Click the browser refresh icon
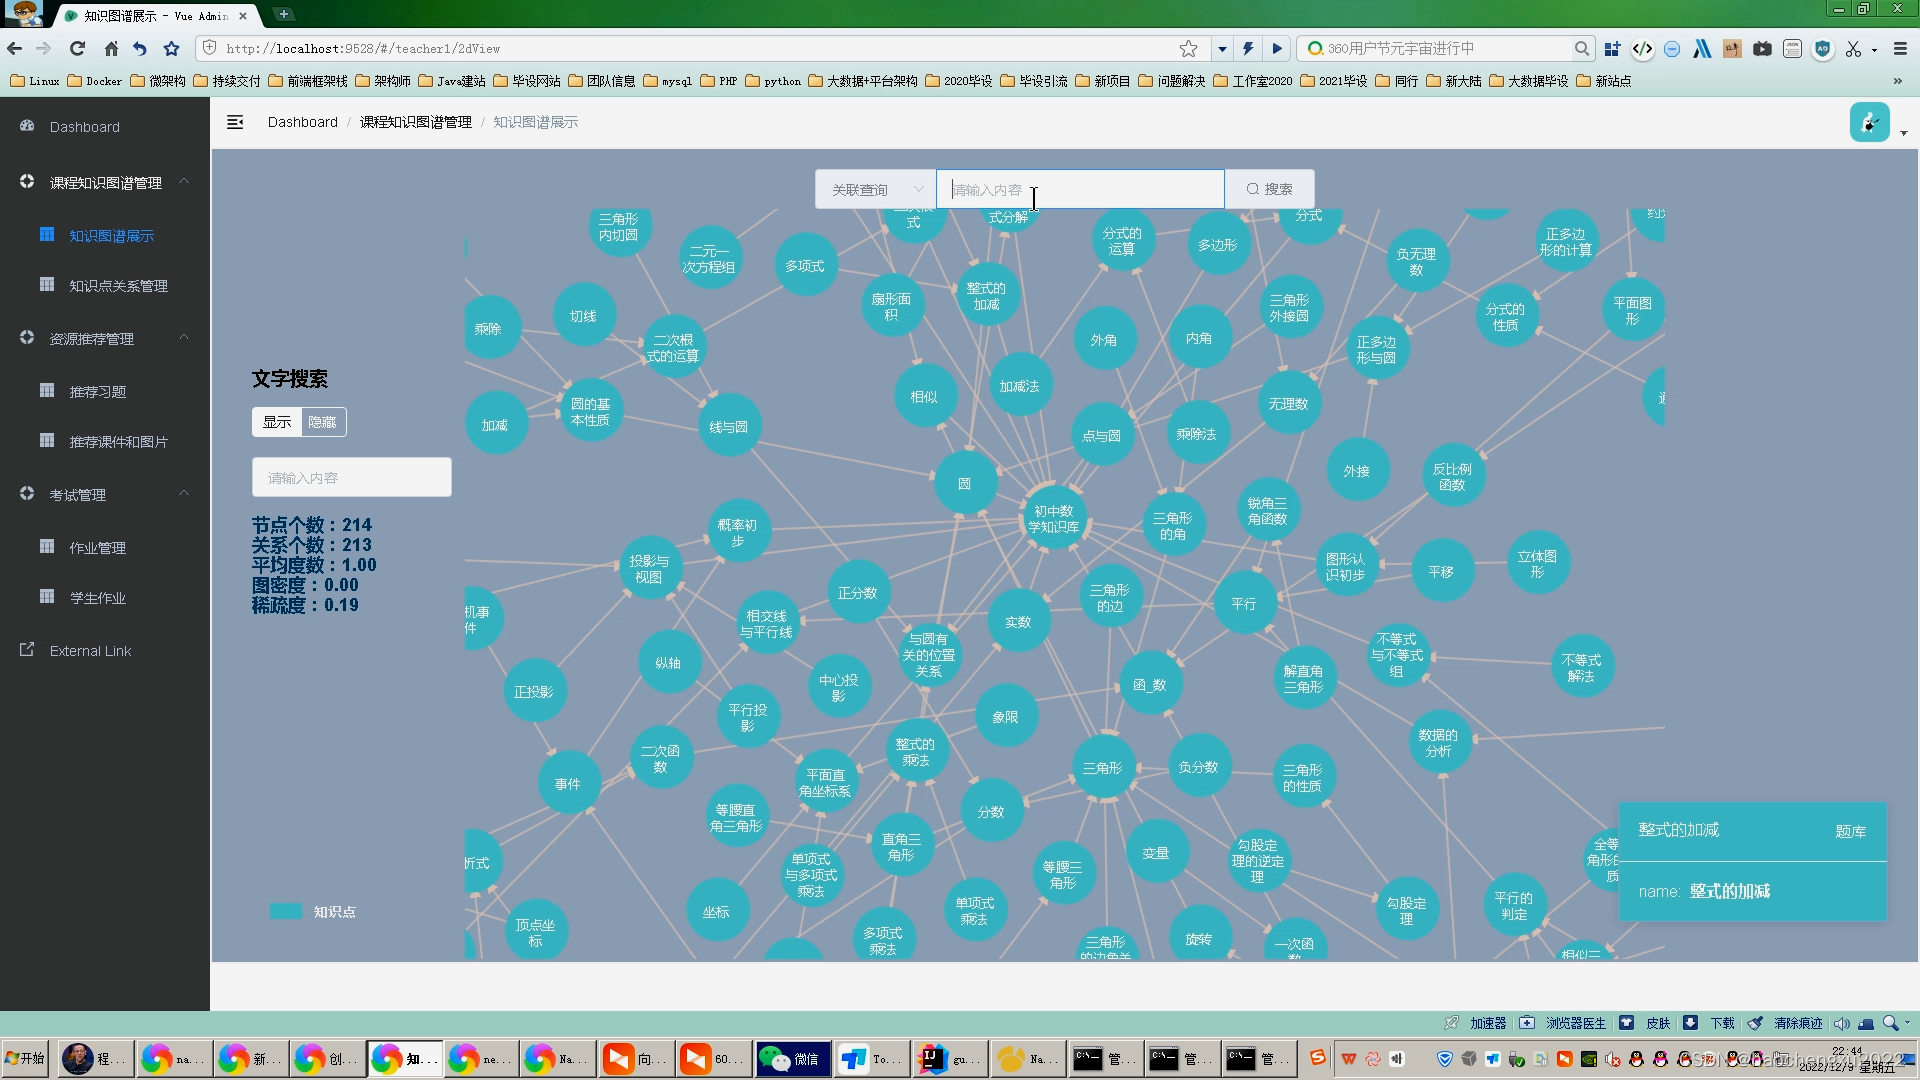Image resolution: width=1920 pixels, height=1080 pixels. [77, 48]
